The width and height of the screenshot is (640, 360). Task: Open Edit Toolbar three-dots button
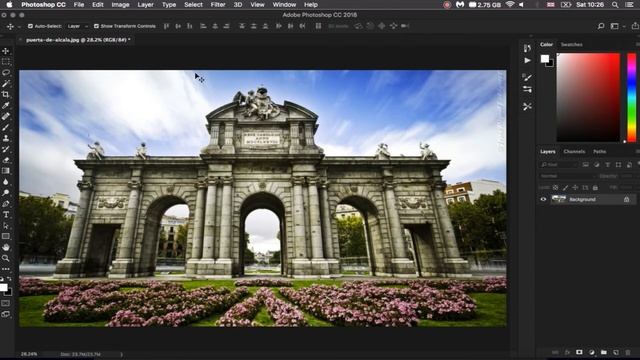coord(6,269)
